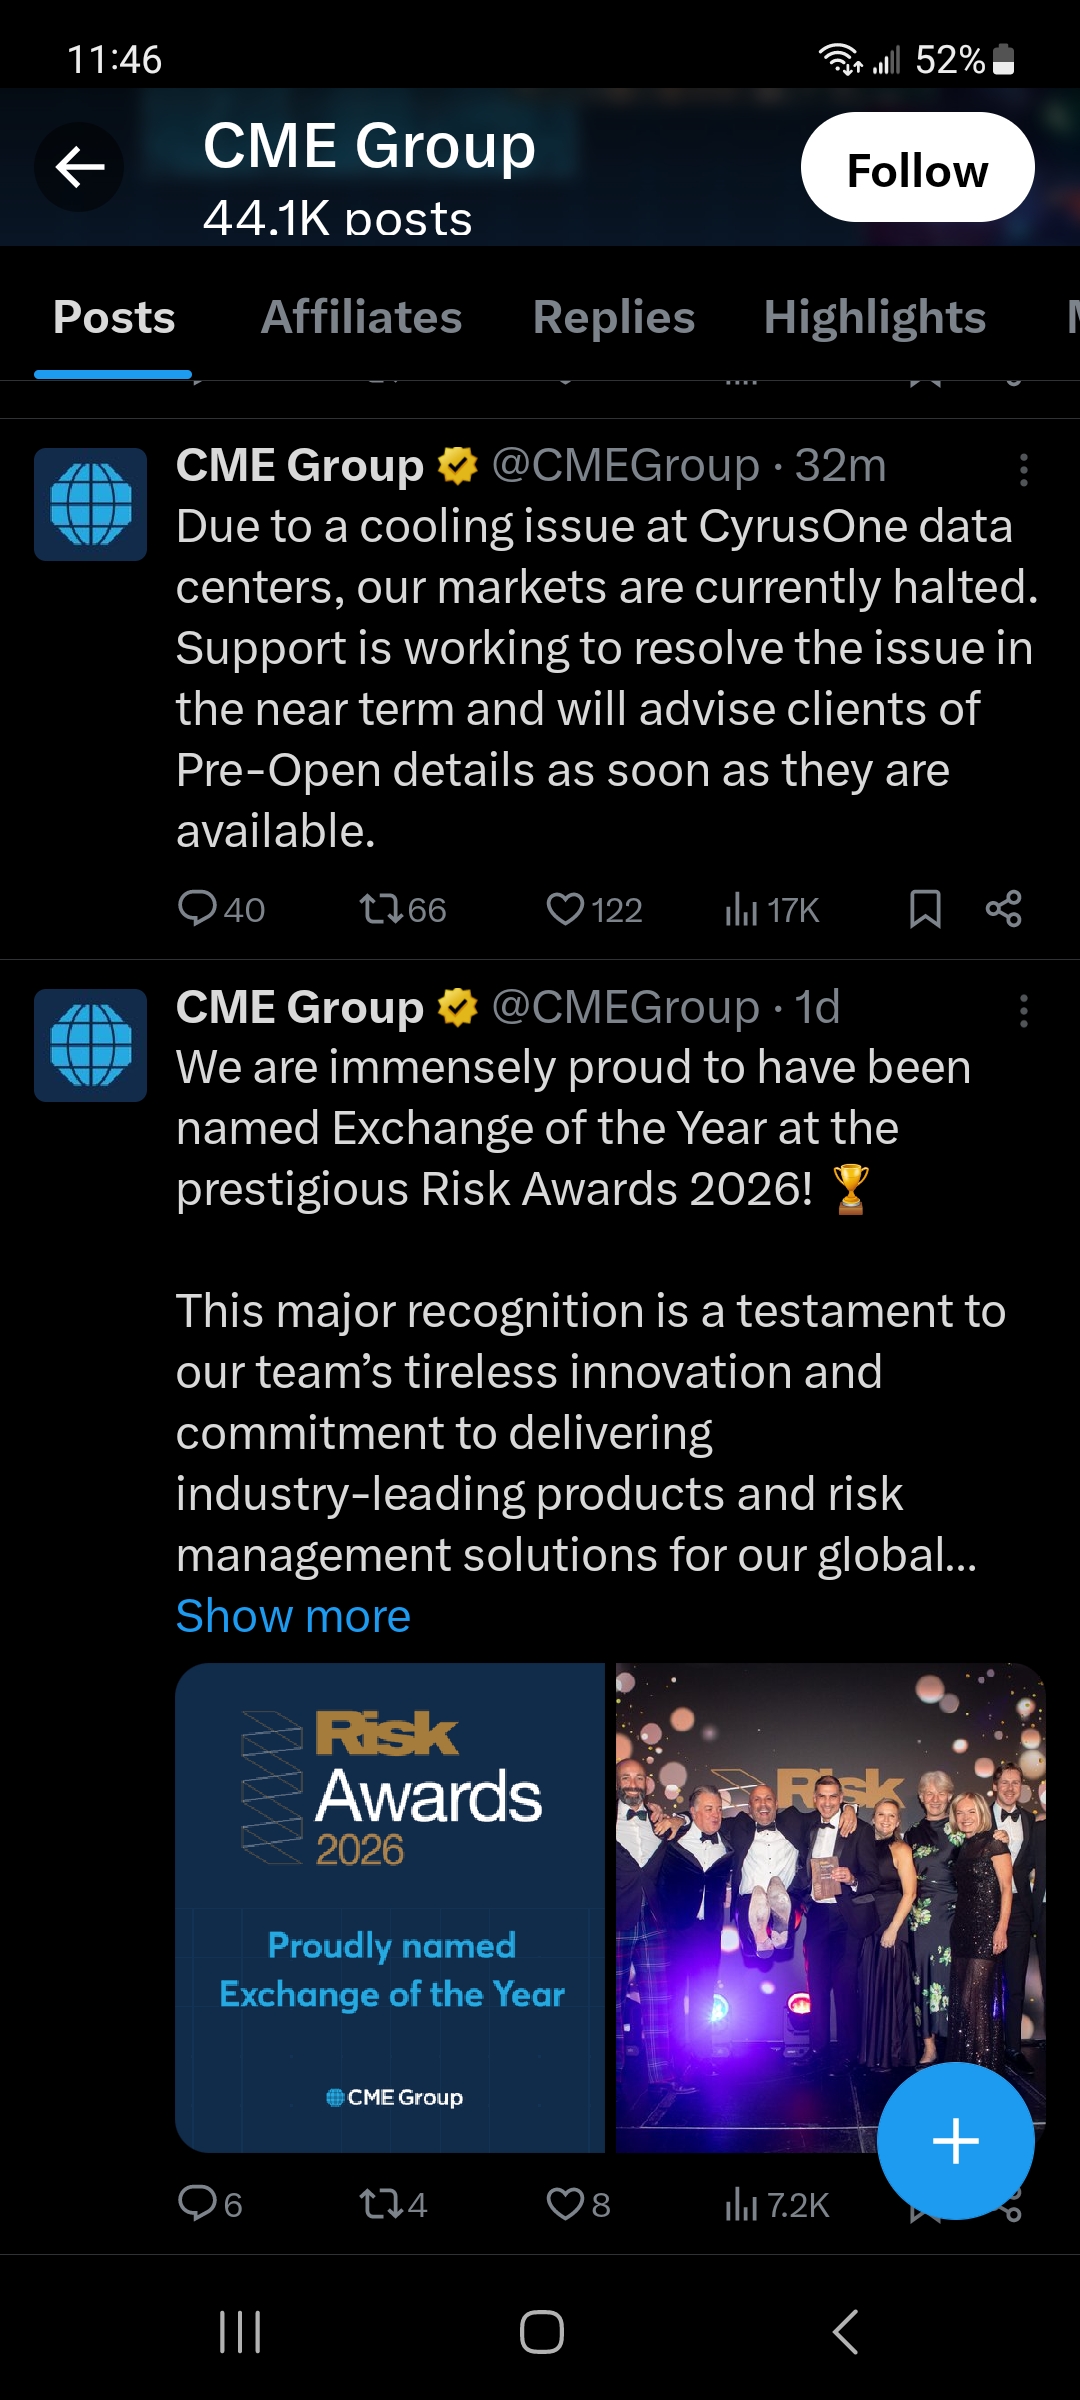
Task: Expand the Risk Awards post with Show more
Action: (293, 1616)
